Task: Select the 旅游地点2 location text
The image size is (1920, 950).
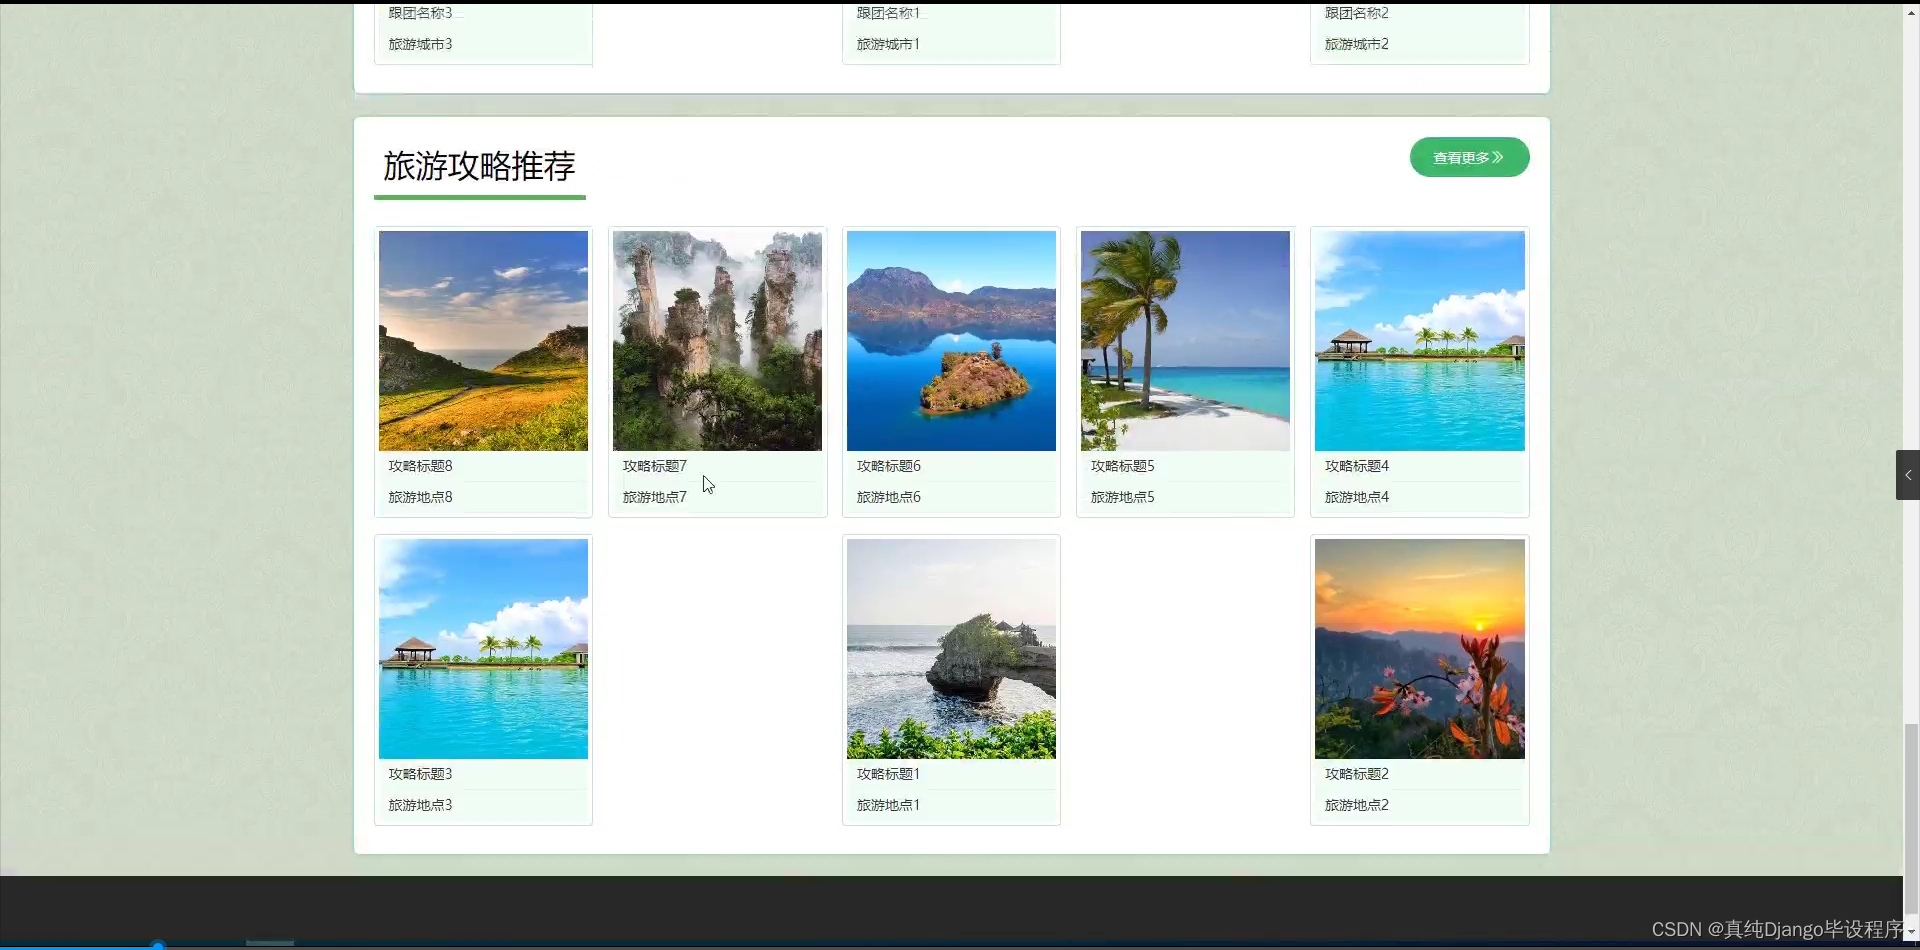Action: click(1356, 805)
